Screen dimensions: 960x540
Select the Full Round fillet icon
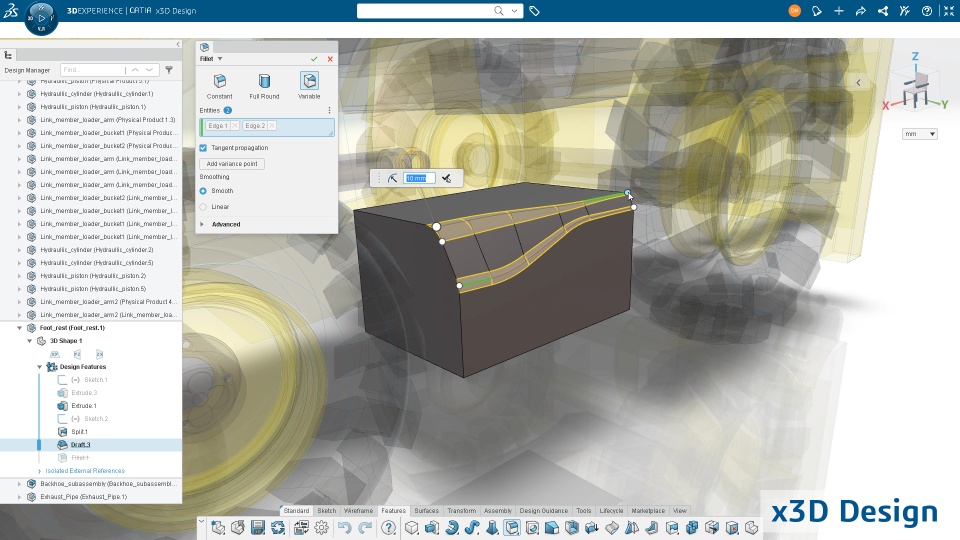(264, 82)
